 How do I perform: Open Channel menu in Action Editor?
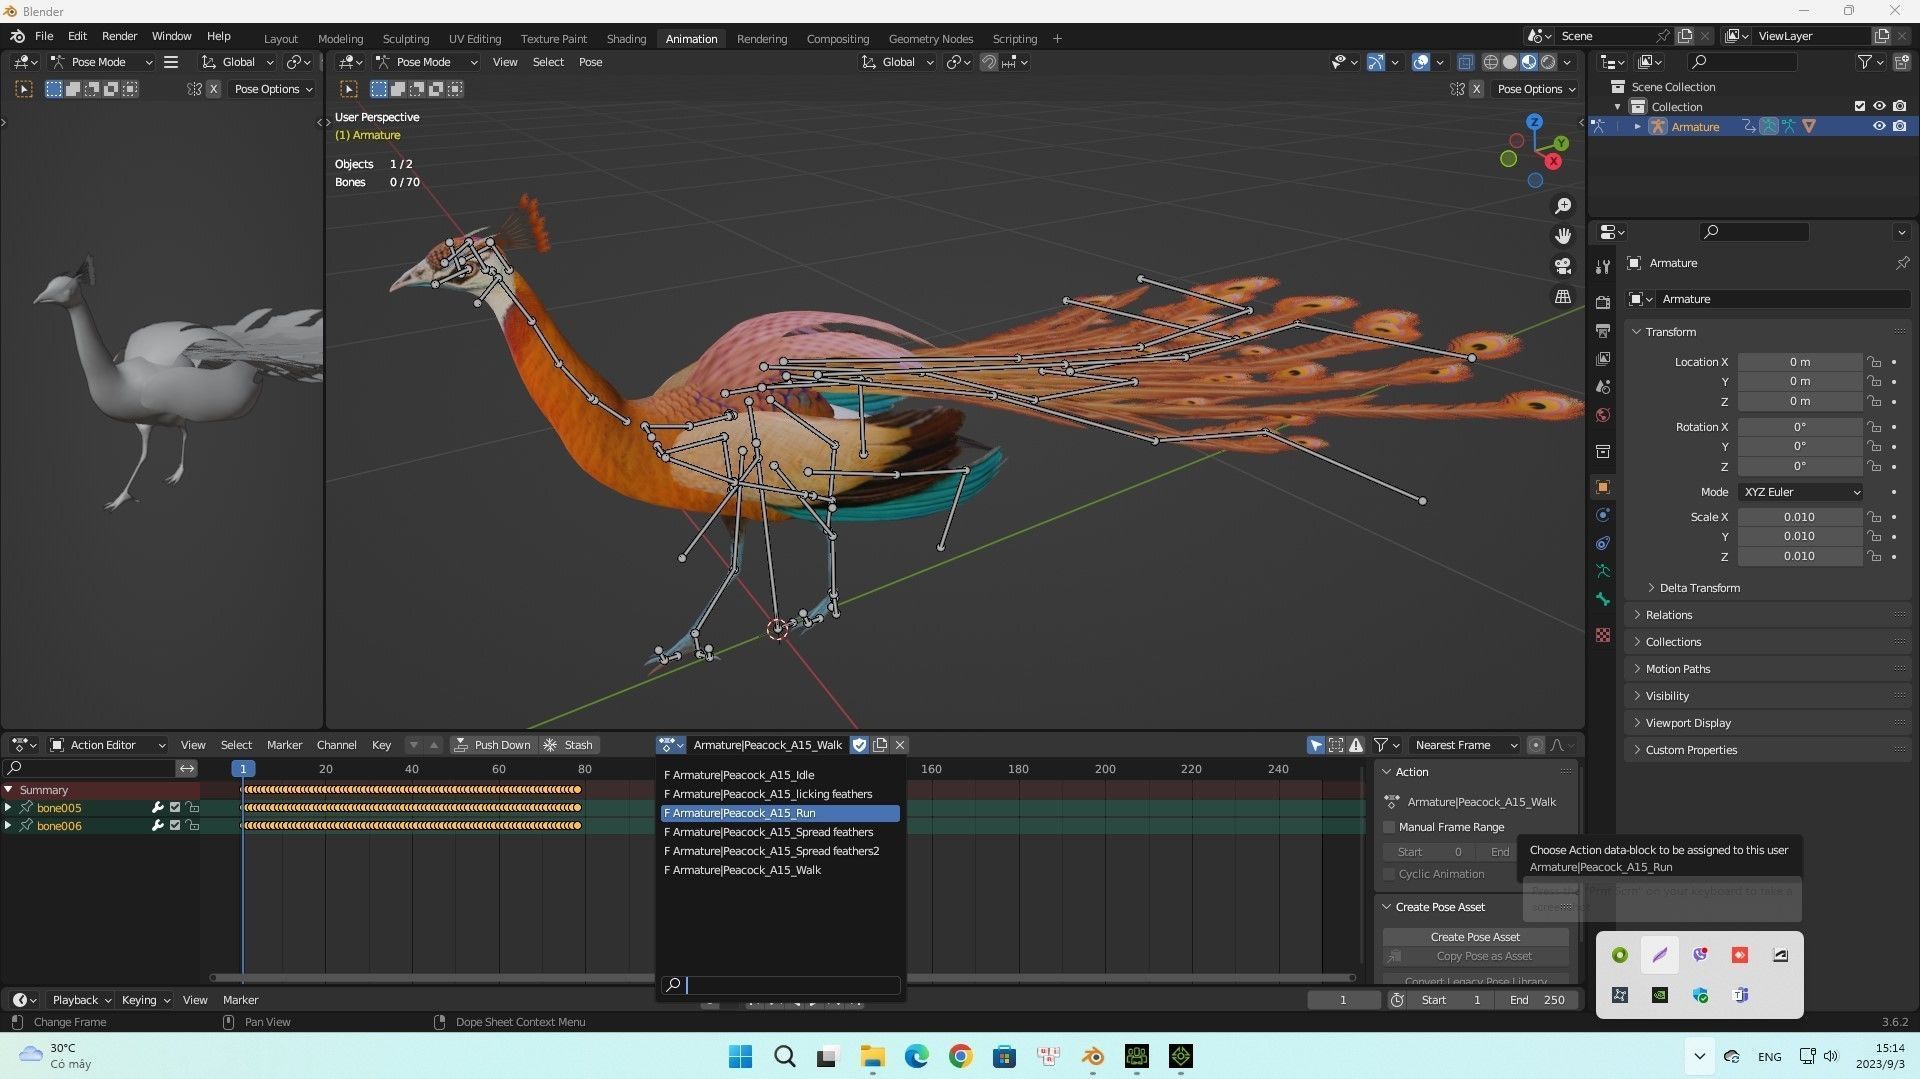pos(336,745)
